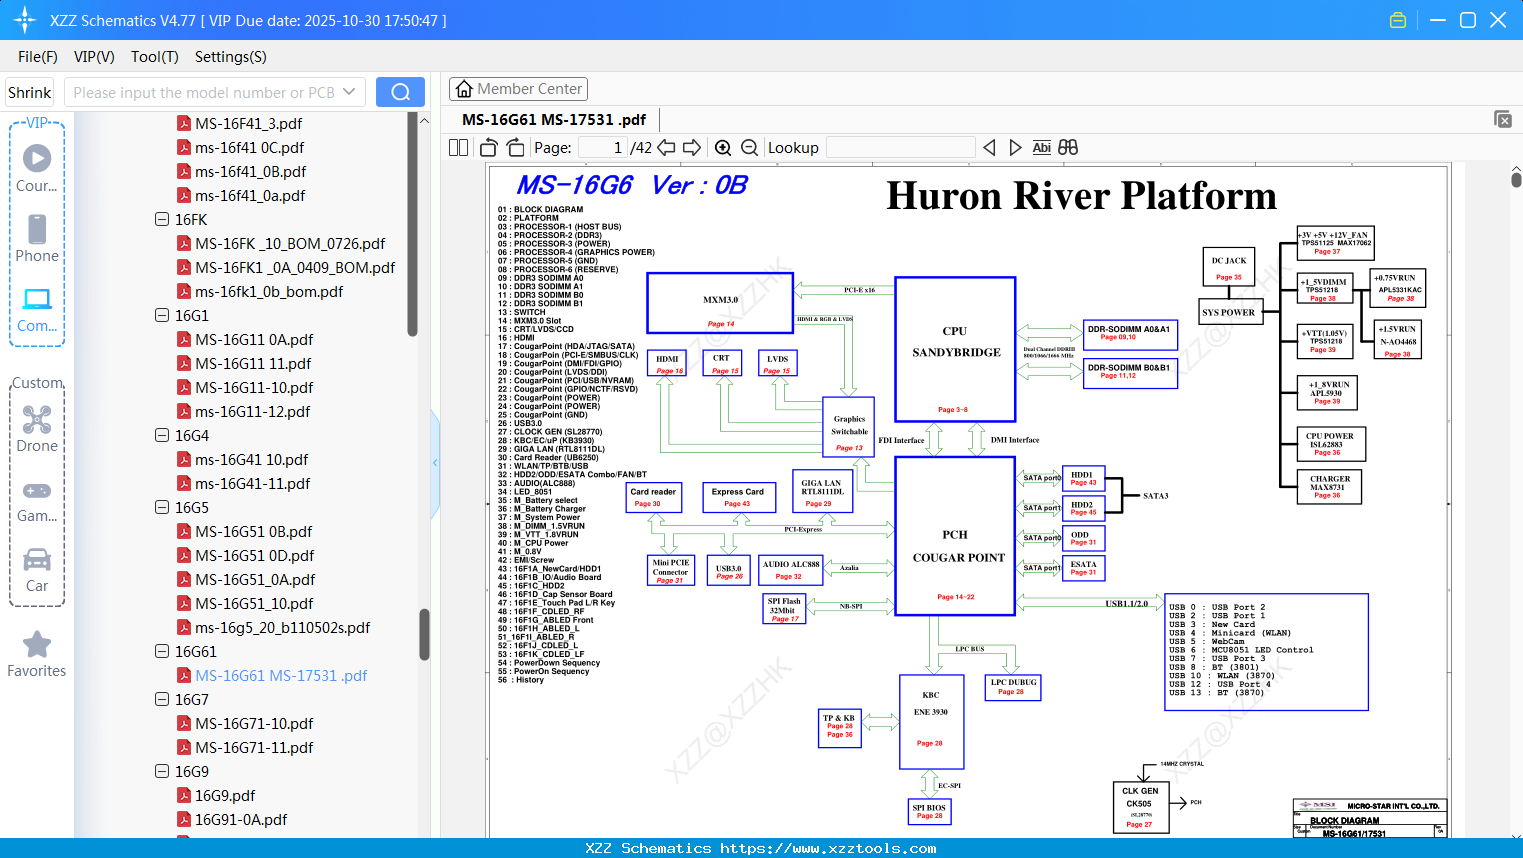Image resolution: width=1523 pixels, height=858 pixels.
Task: Go to the next page with the right arrow
Action: point(692,147)
